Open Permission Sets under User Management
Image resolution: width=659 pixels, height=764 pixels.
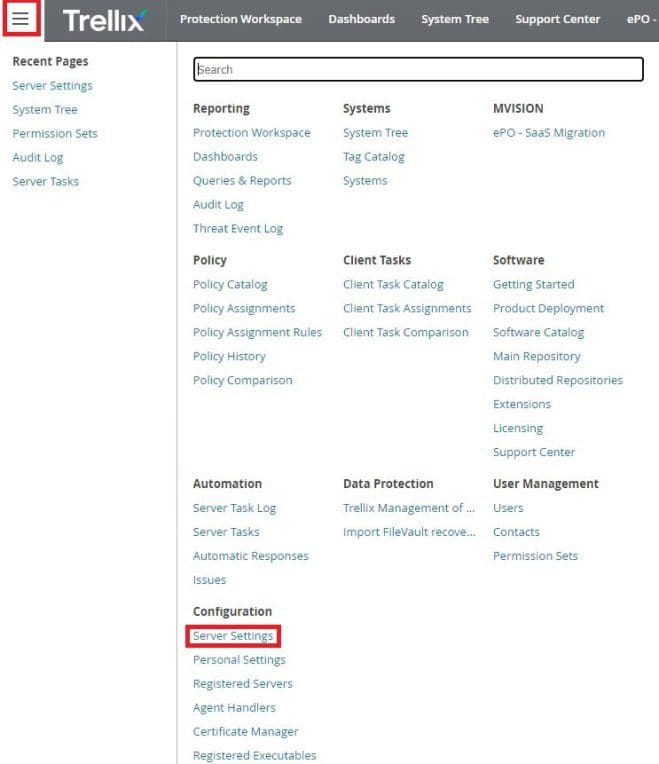point(535,556)
